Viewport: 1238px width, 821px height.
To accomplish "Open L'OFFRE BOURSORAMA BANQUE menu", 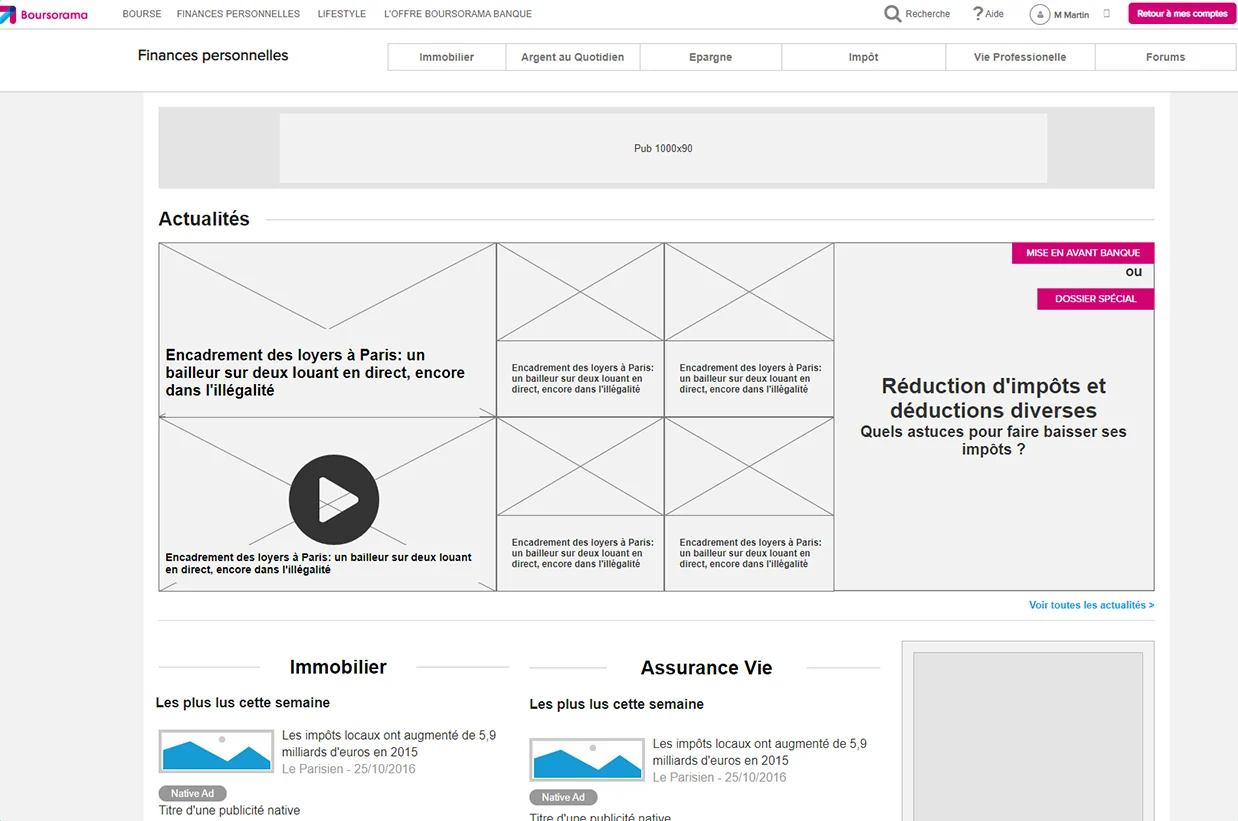I will [x=458, y=14].
